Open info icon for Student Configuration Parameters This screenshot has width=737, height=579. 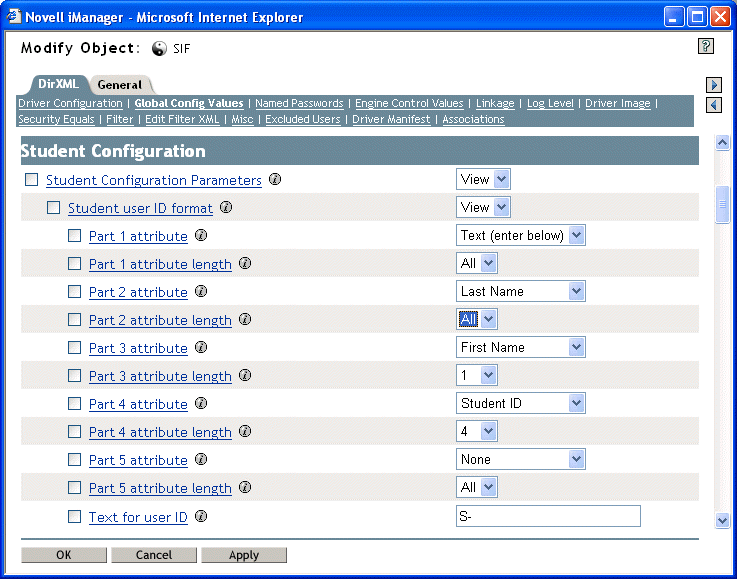pyautogui.click(x=275, y=179)
